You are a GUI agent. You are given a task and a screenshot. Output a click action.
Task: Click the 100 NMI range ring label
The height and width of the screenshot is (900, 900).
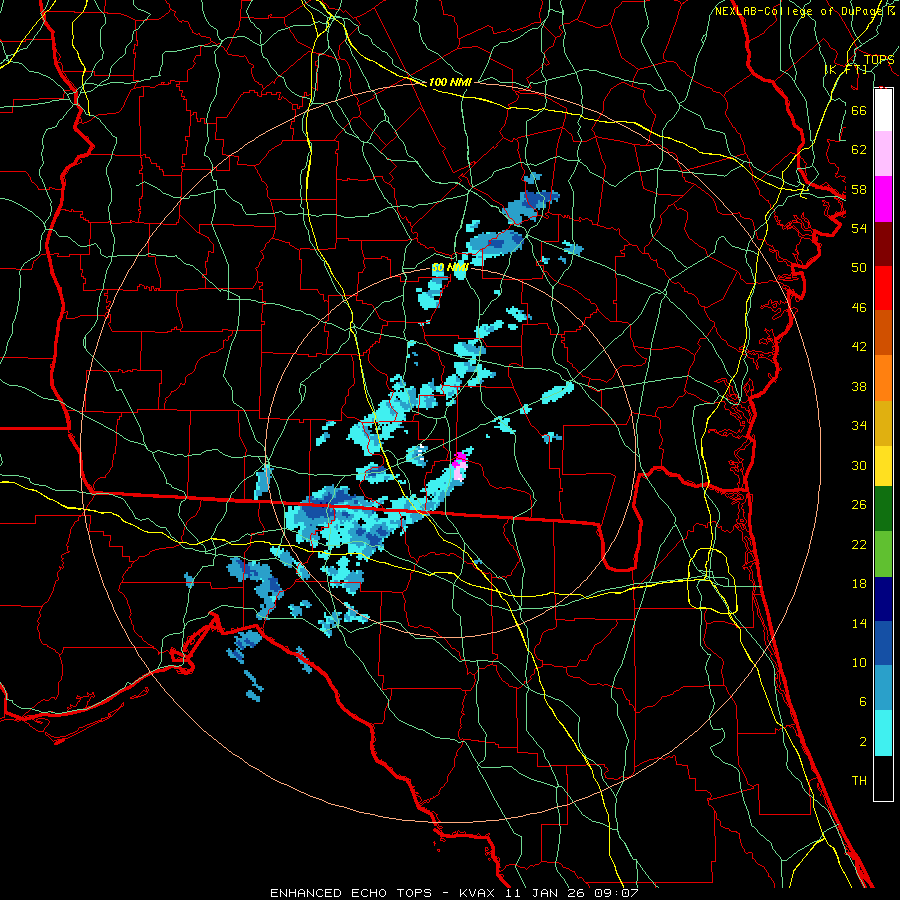[450, 83]
